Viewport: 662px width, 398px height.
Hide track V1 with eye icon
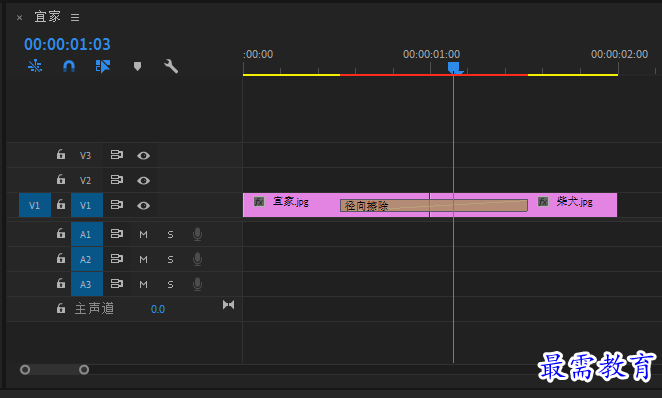point(144,206)
